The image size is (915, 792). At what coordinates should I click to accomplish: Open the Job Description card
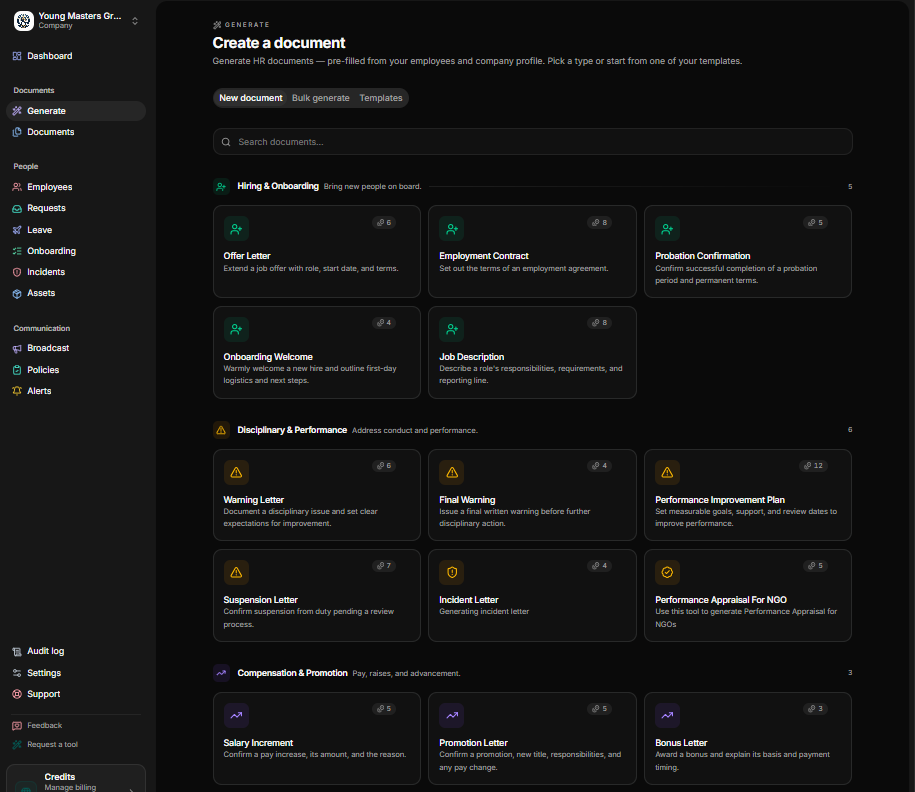coord(532,353)
